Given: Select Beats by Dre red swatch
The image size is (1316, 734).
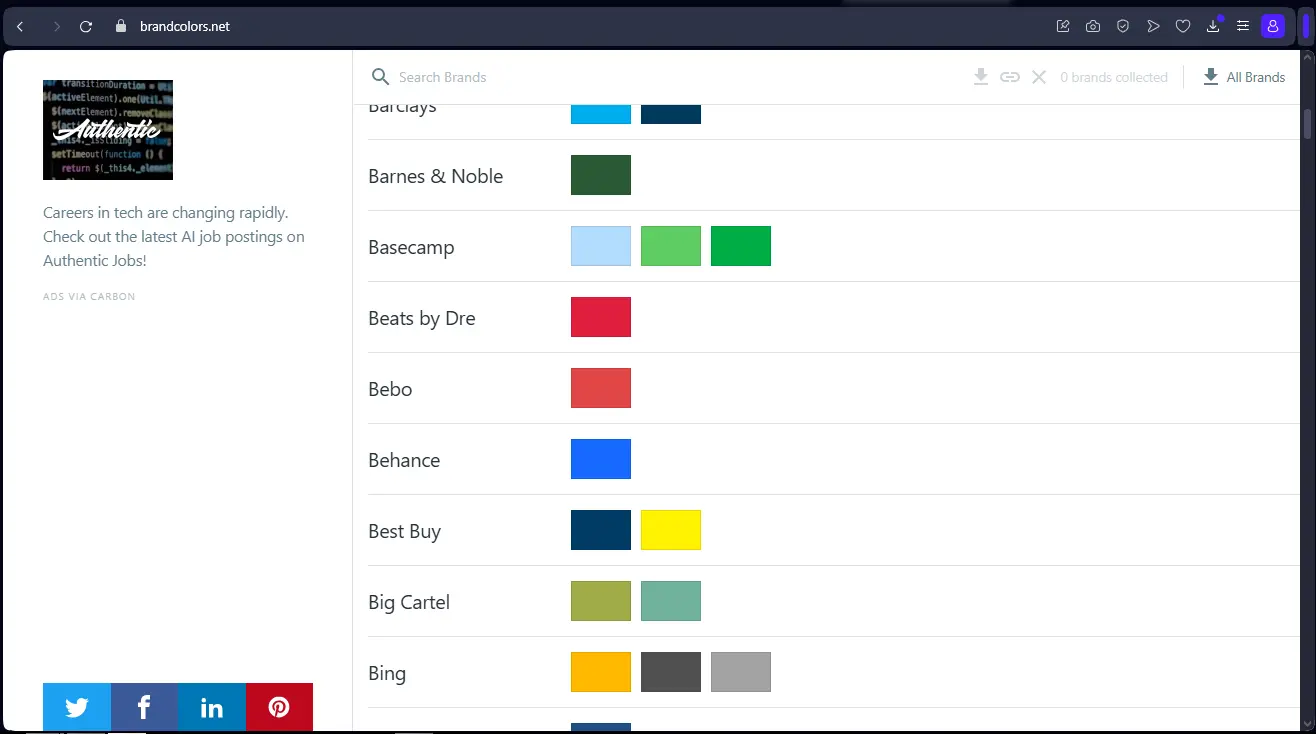Looking at the screenshot, I should (x=601, y=317).
